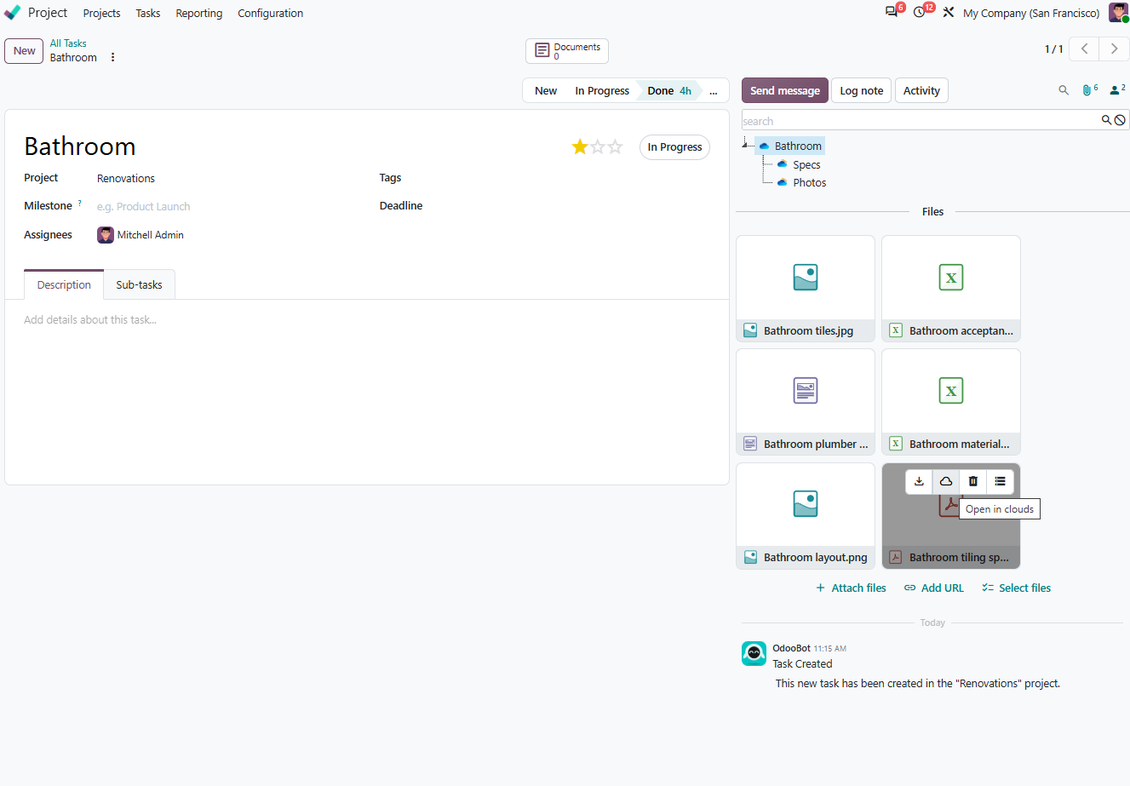1130x786 pixels.
Task: Open Bathroom layout.png thumbnail
Action: pos(806,515)
